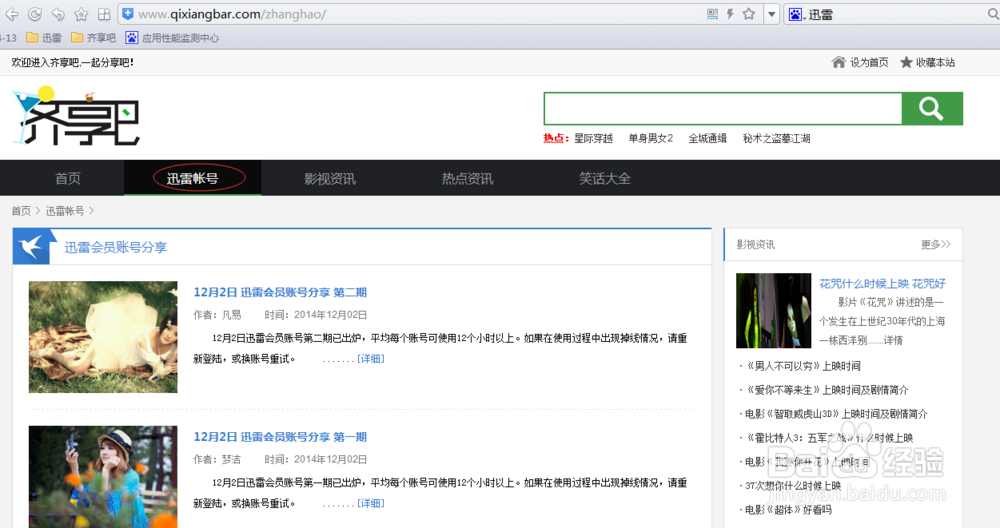Open the 热点资讯 navigation tab

coord(467,179)
